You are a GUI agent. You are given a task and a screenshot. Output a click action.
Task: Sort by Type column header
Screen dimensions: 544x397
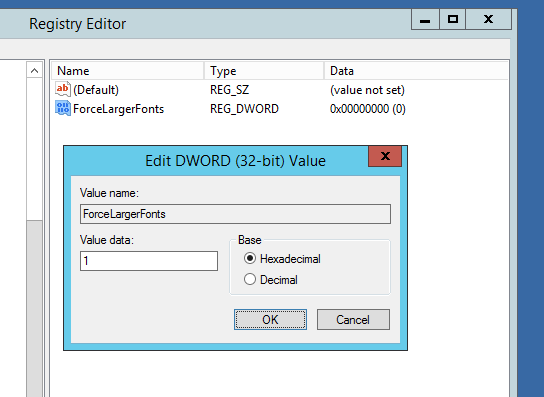point(264,71)
